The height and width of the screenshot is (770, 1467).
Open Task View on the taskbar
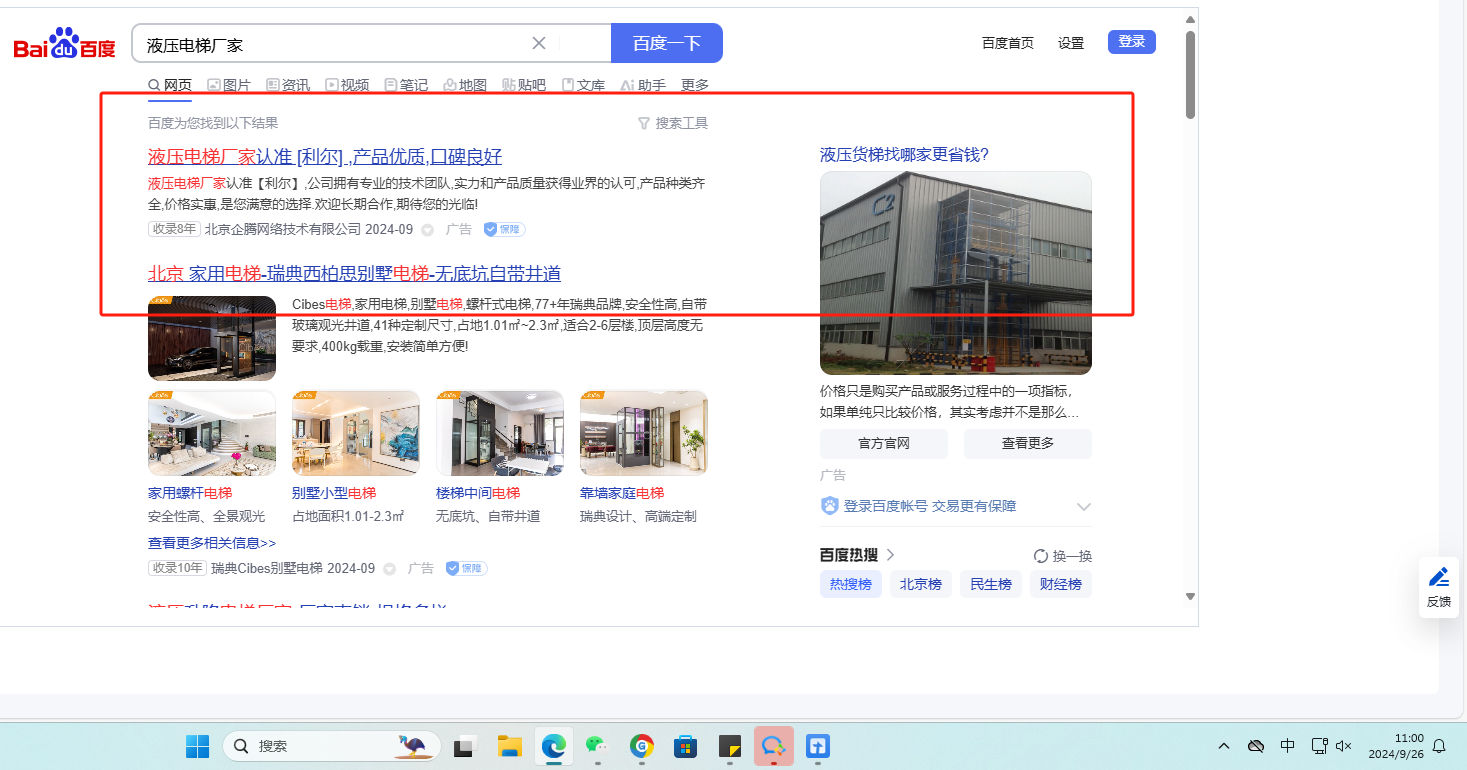pos(464,746)
